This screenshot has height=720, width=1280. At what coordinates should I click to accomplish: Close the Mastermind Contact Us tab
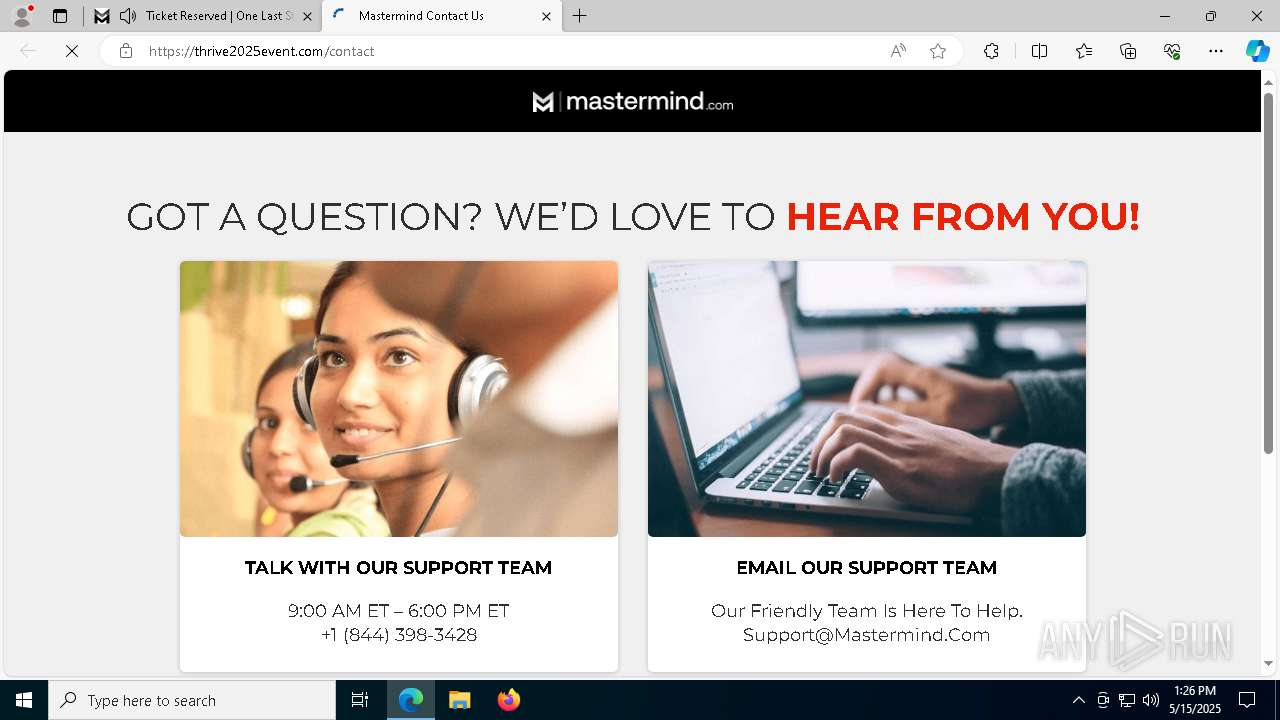tap(546, 16)
